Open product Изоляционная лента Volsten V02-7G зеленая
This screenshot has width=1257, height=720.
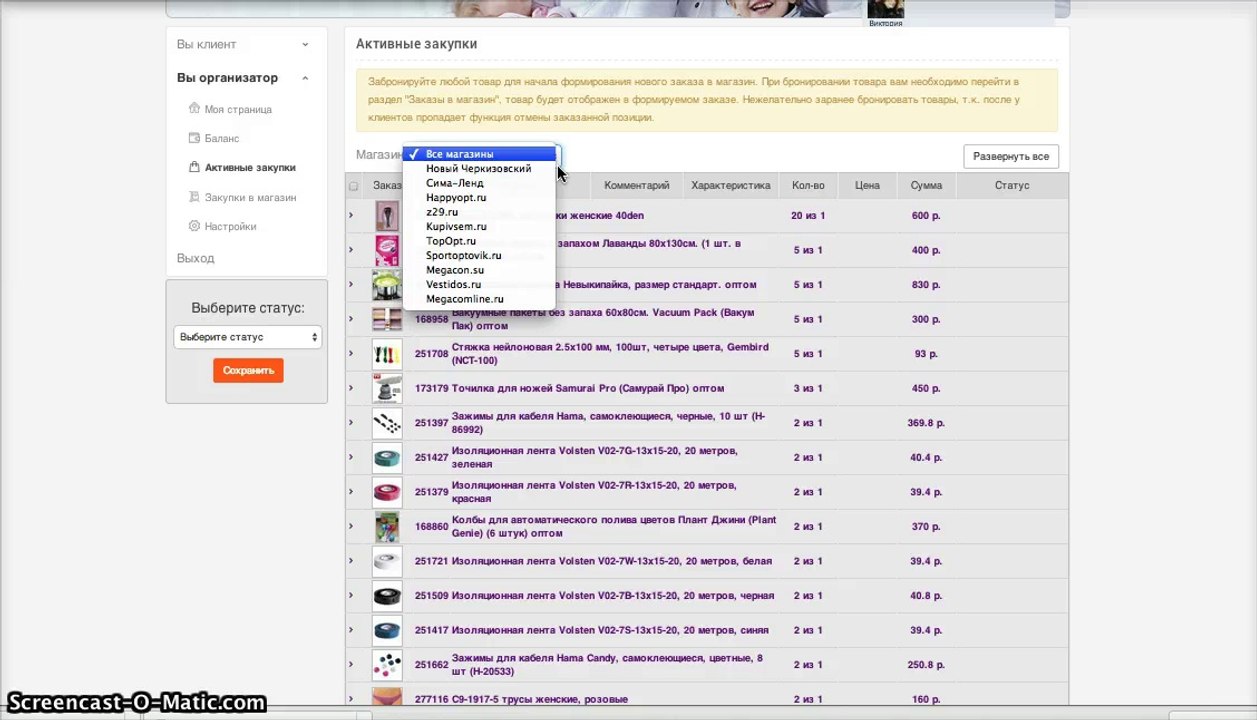pos(594,457)
